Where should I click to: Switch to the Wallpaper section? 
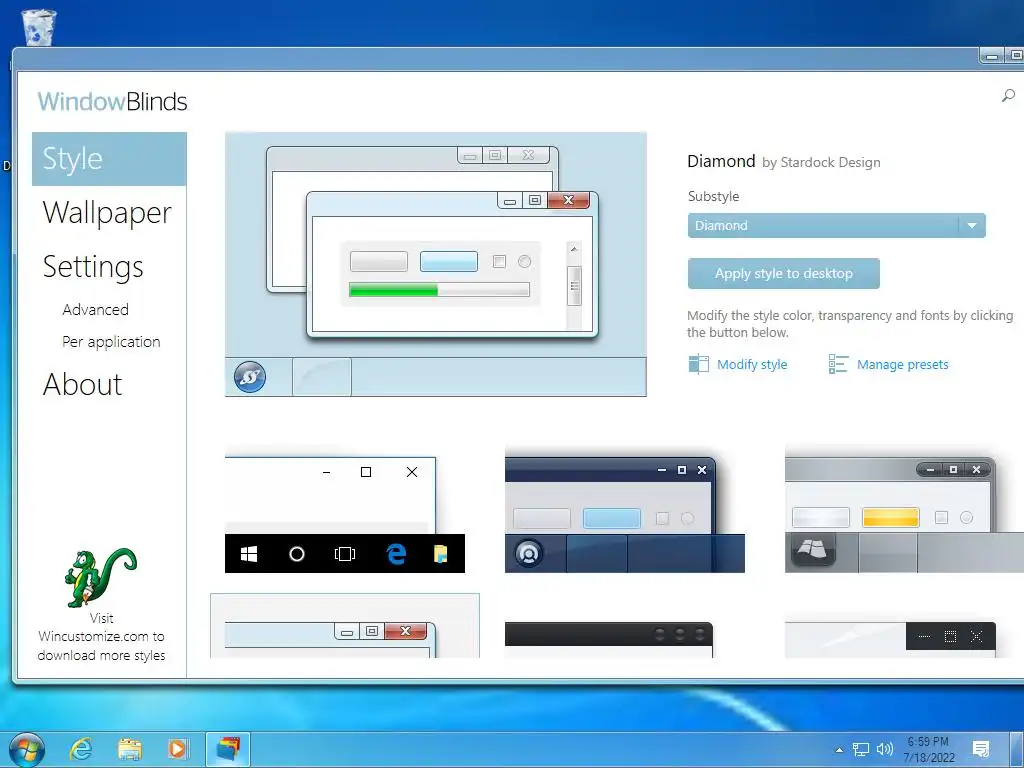(x=107, y=213)
